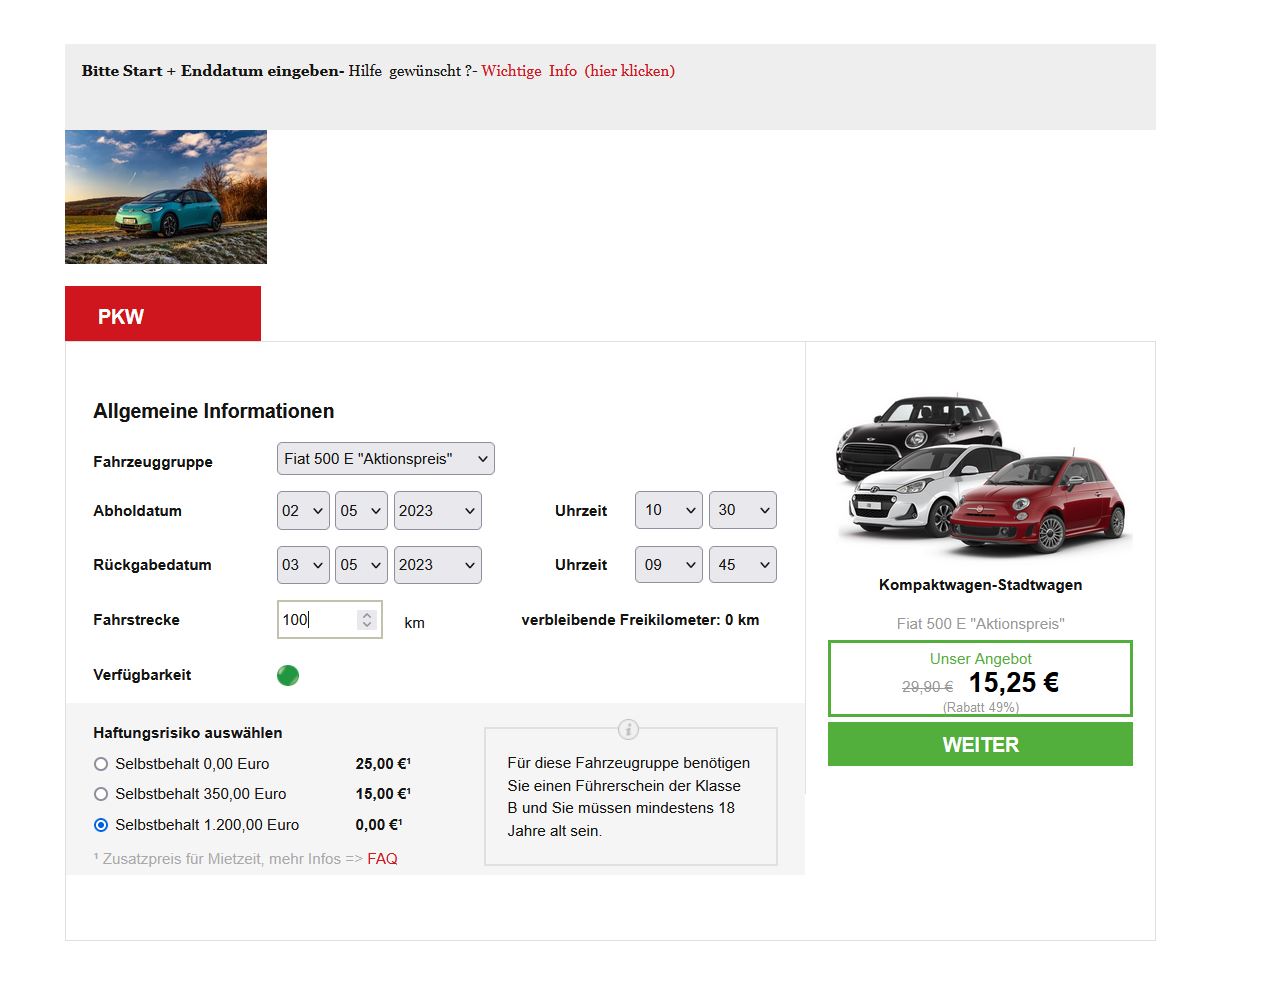Click the Fahrstrecke label
Viewport: 1278px width, 989px height.
[x=136, y=620]
